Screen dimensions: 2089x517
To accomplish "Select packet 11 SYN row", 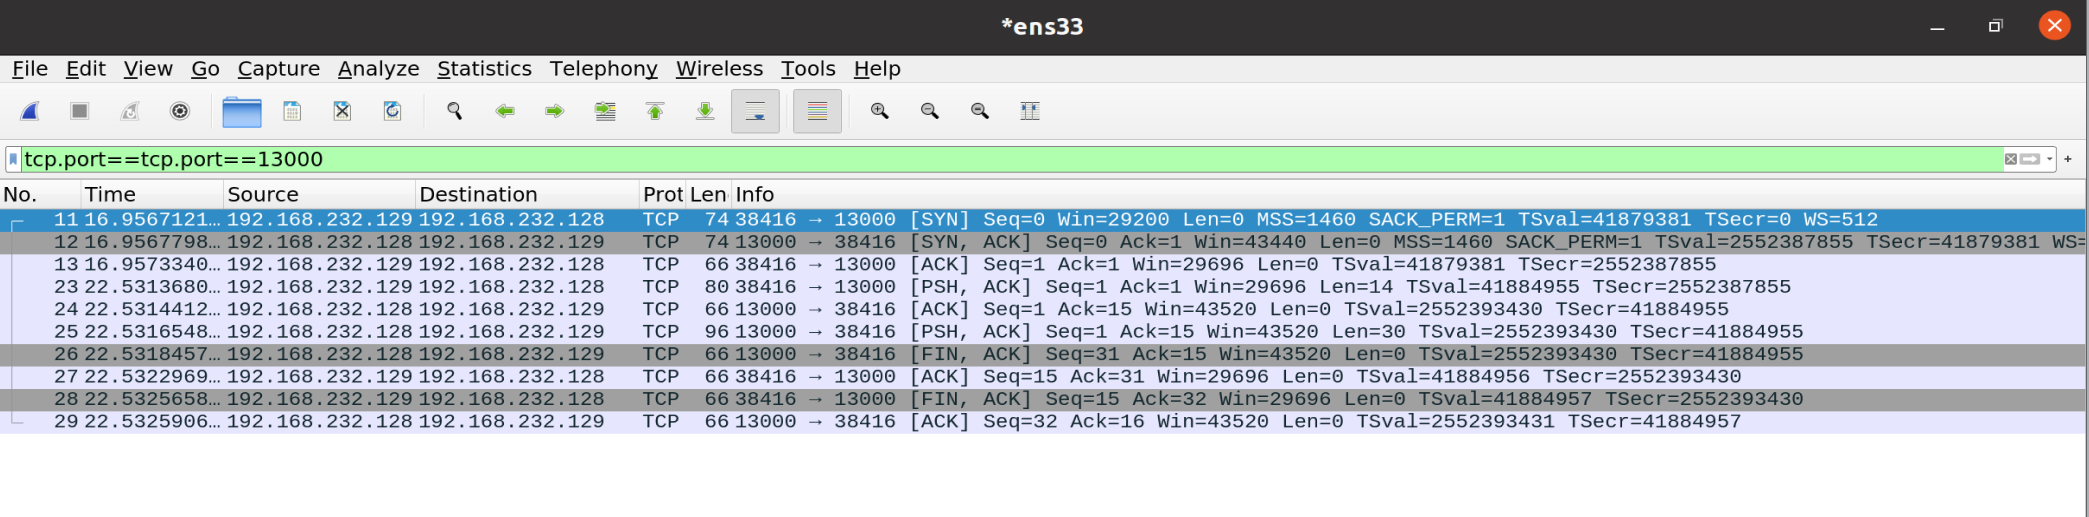I will tap(1043, 220).
